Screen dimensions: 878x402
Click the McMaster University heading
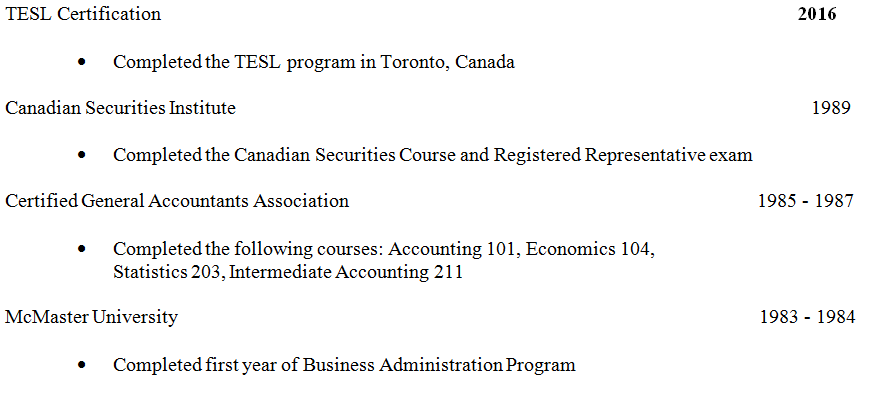point(92,317)
